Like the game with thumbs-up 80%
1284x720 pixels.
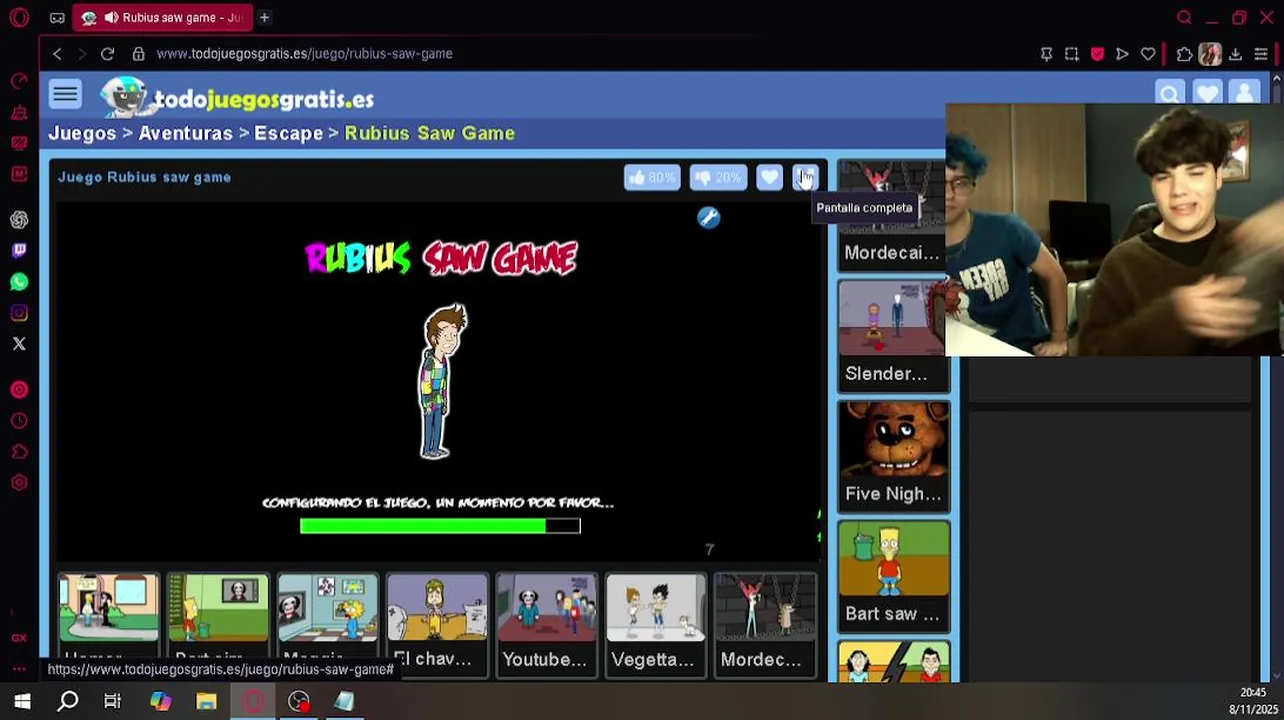pos(652,177)
